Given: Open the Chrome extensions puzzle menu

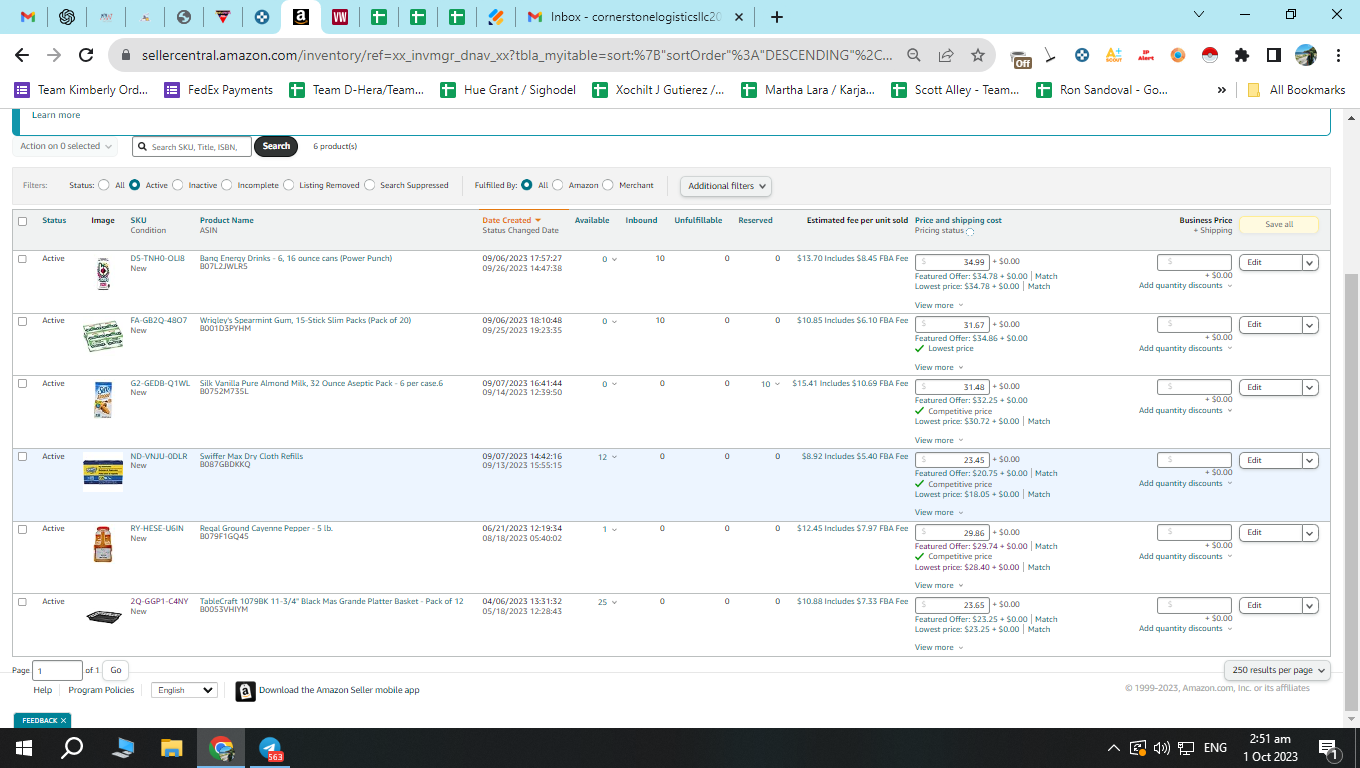Looking at the screenshot, I should pyautogui.click(x=1242, y=56).
